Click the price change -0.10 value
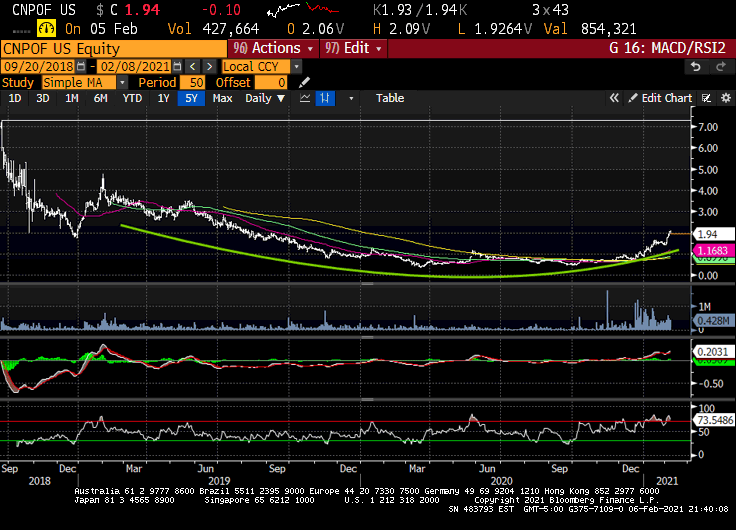Screen dimensions: 736x530 coord(221,9)
